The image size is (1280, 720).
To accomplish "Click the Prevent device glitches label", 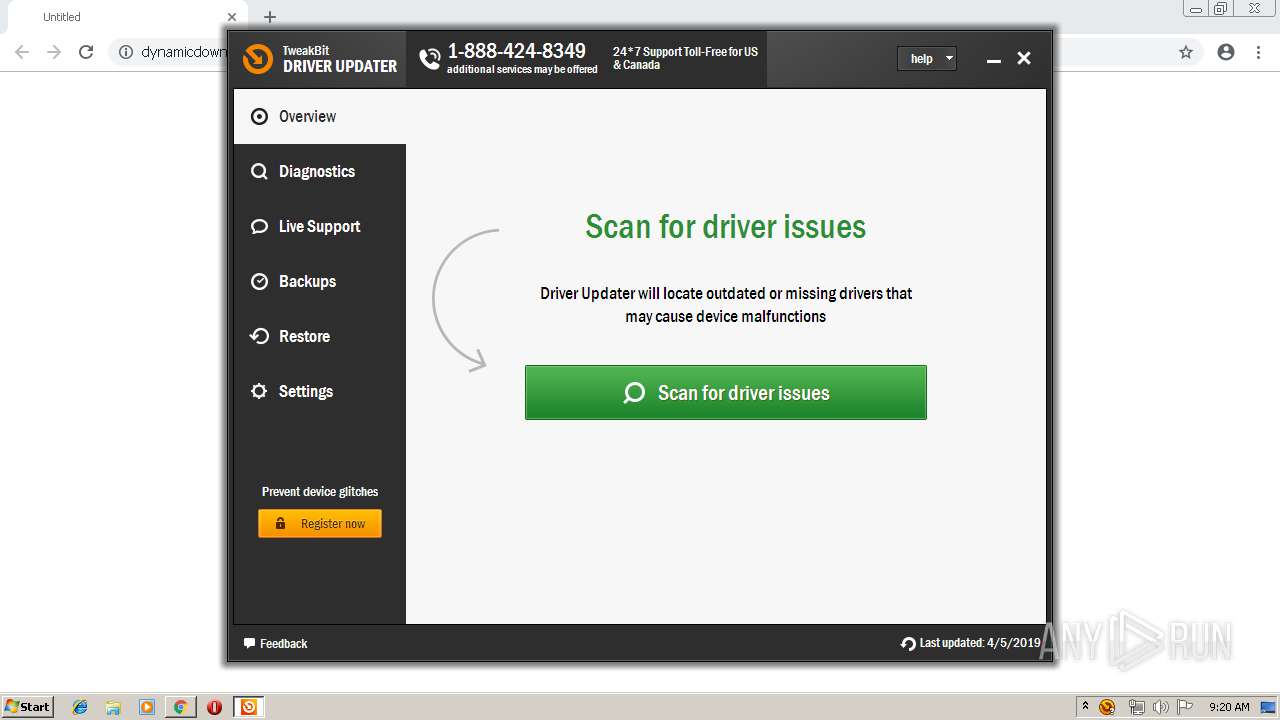I will (x=320, y=491).
